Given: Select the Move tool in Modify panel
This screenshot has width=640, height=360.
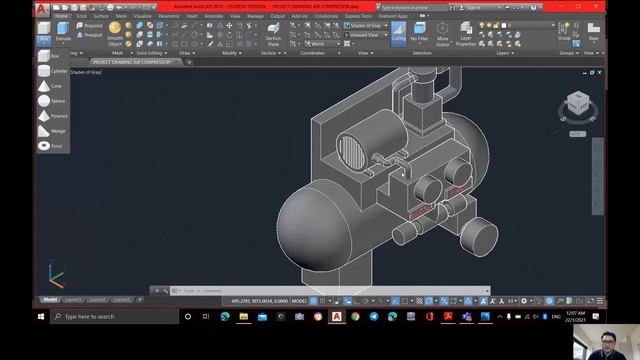Looking at the screenshot, I should pos(229,26).
